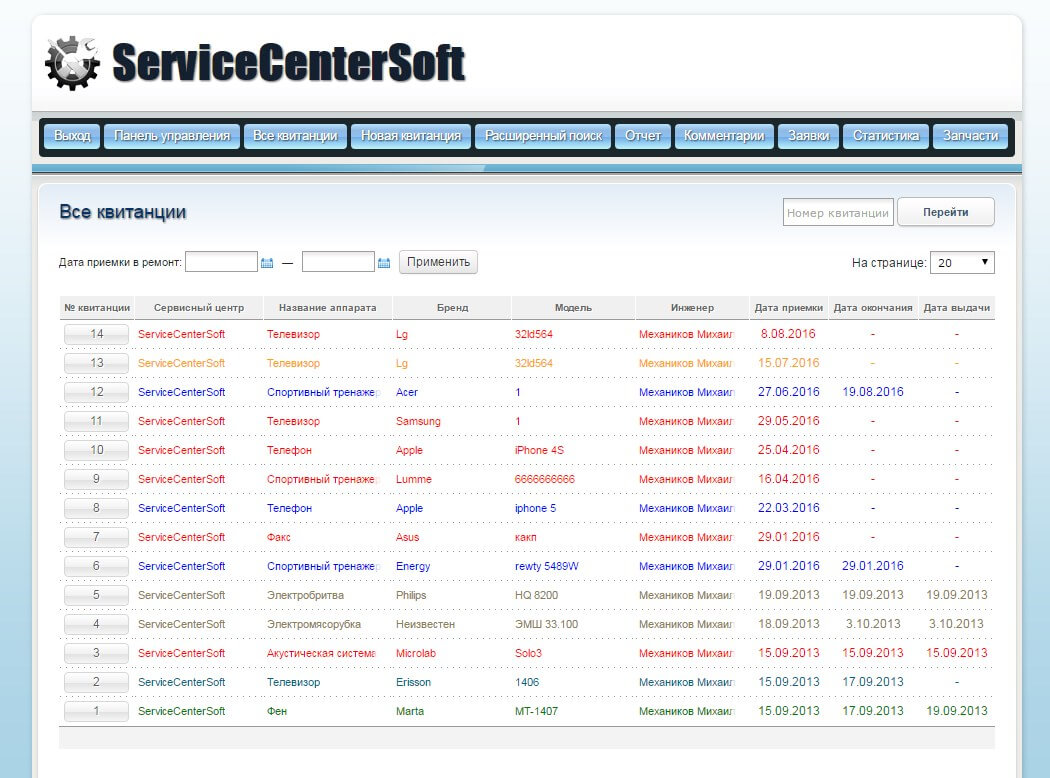Click Название аппарата column header

coord(327,308)
